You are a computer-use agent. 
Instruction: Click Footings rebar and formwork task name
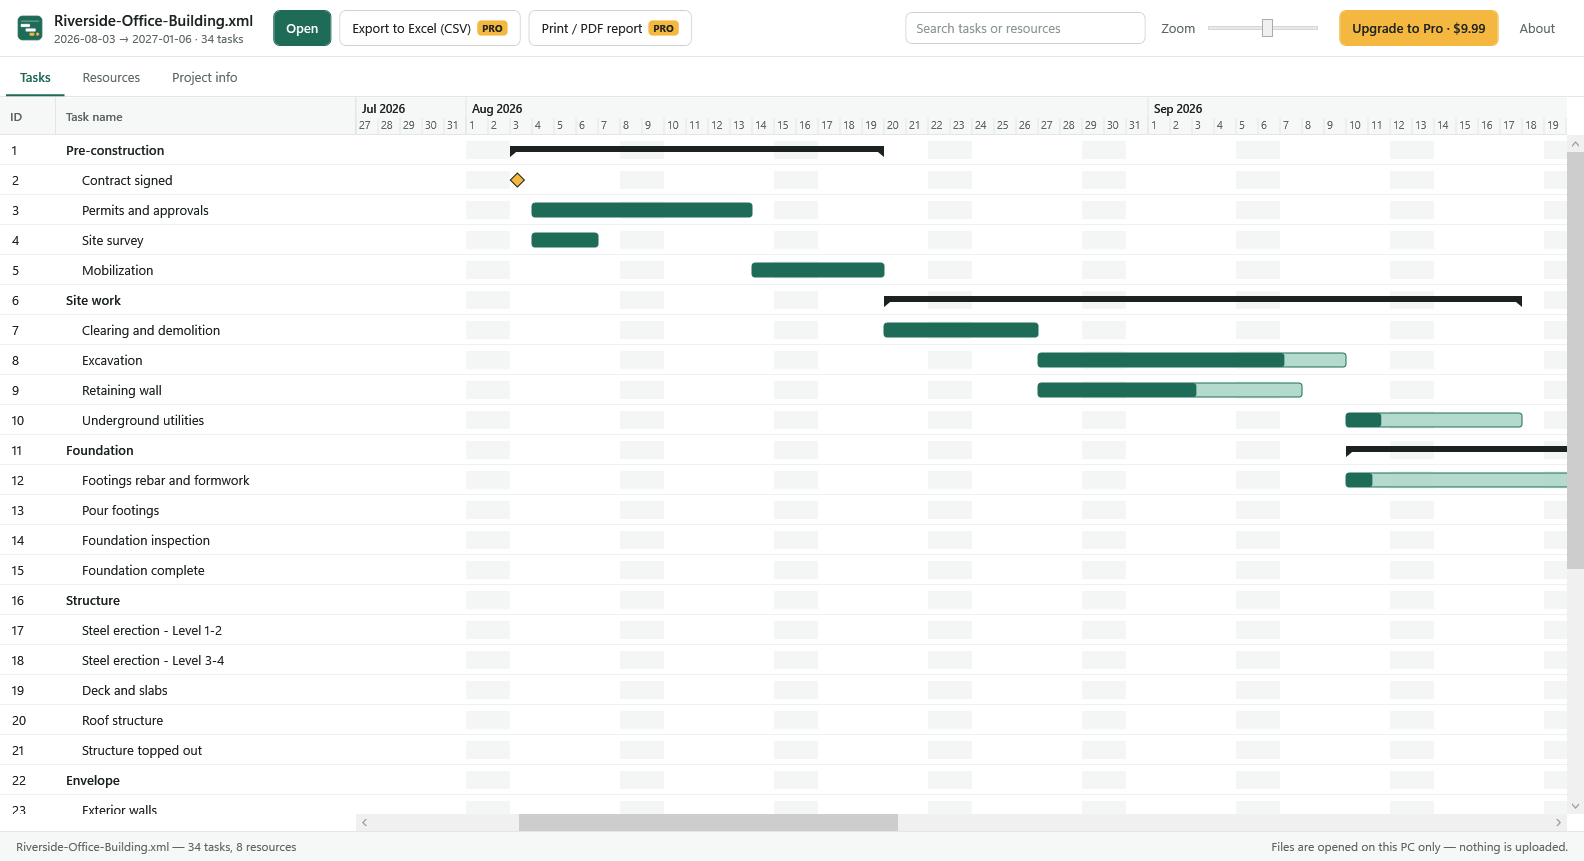click(x=166, y=480)
